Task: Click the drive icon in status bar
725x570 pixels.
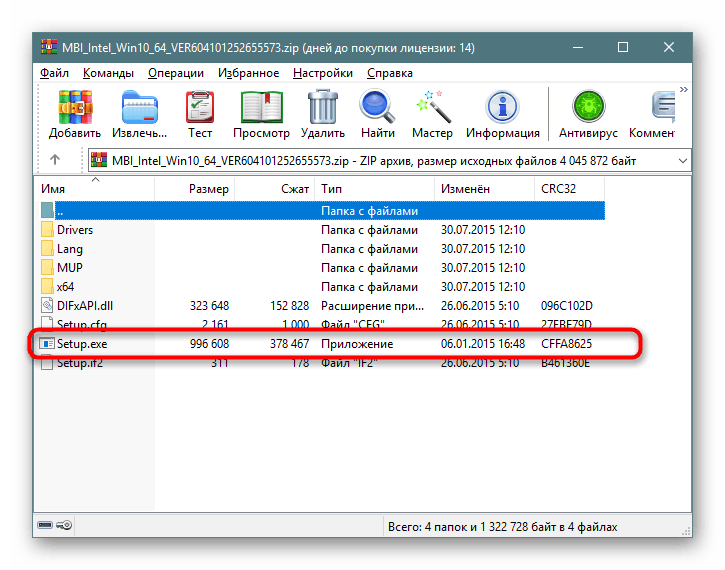Action: tap(45, 525)
